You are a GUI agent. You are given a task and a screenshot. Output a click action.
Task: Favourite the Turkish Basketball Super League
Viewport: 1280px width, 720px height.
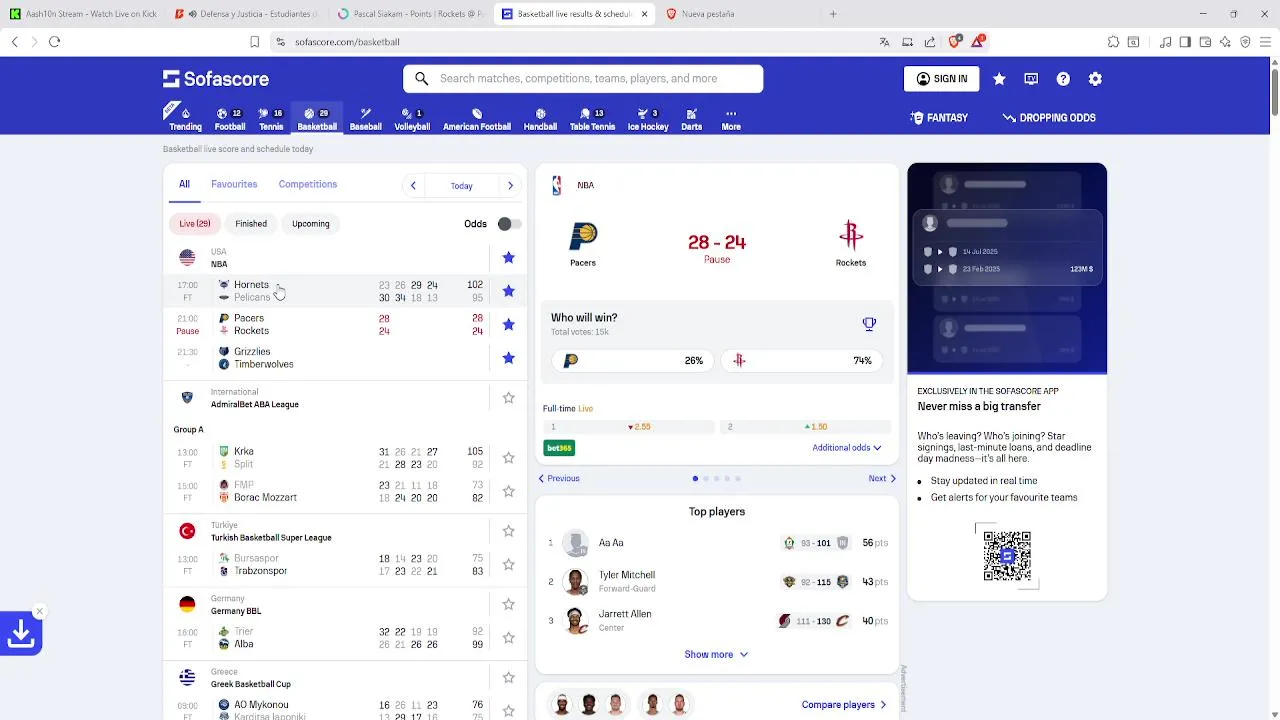click(x=508, y=531)
